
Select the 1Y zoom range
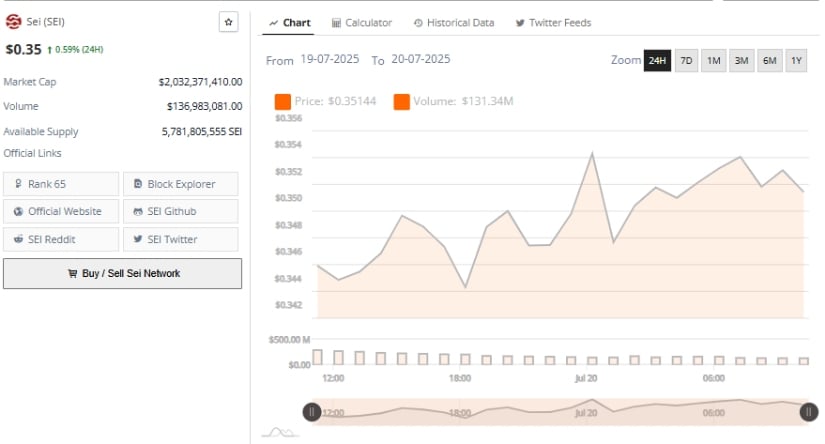tap(796, 60)
